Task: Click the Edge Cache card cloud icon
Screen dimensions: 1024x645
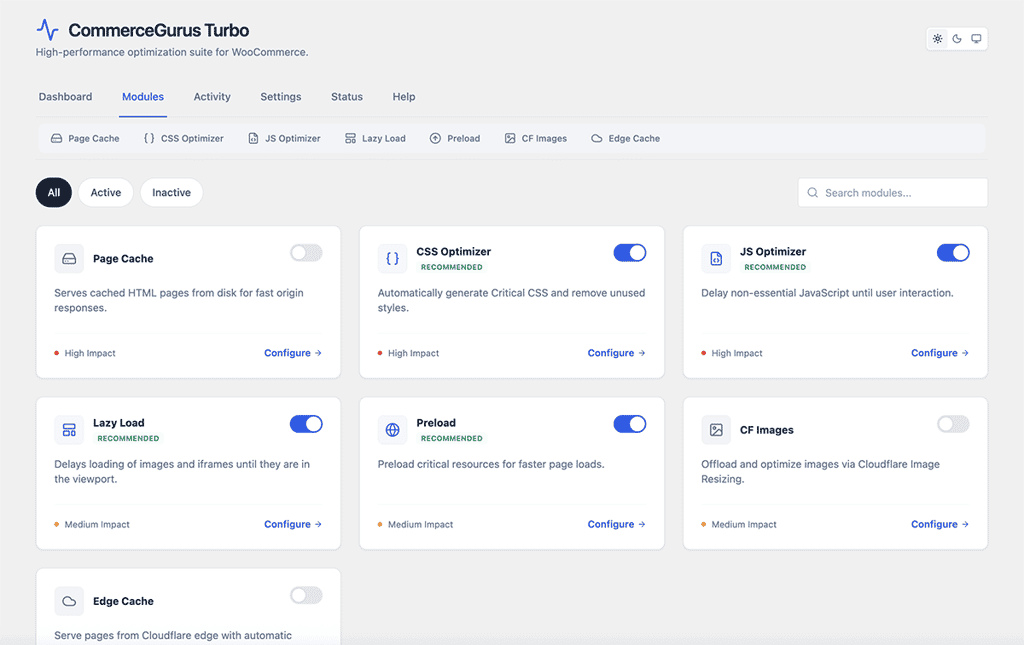Action: 69,601
